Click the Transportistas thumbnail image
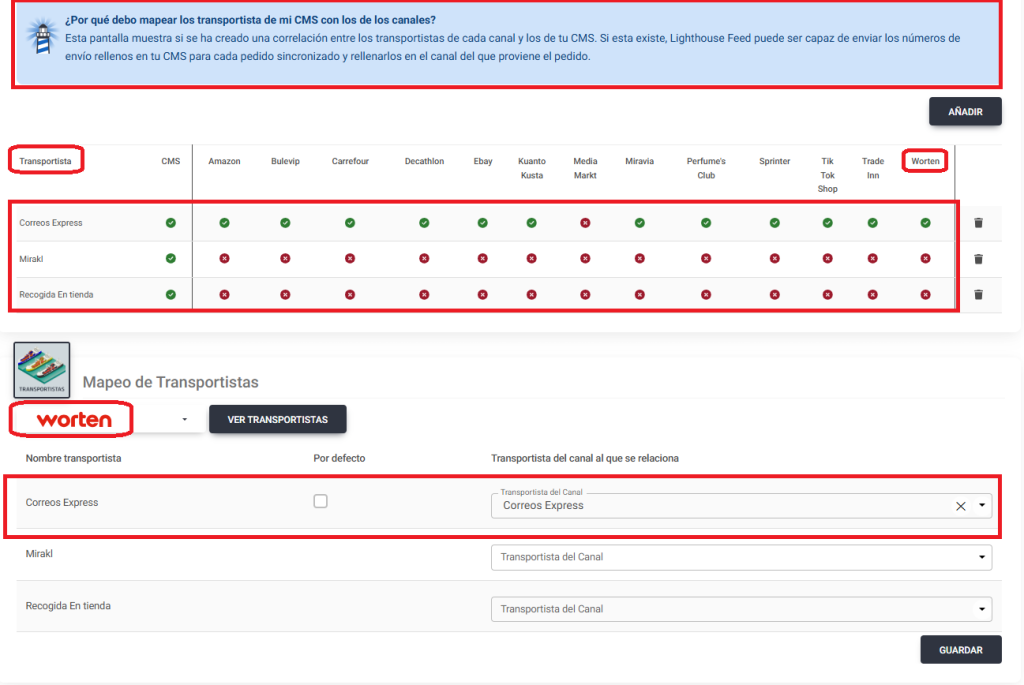This screenshot has height=685, width=1024. point(42,370)
